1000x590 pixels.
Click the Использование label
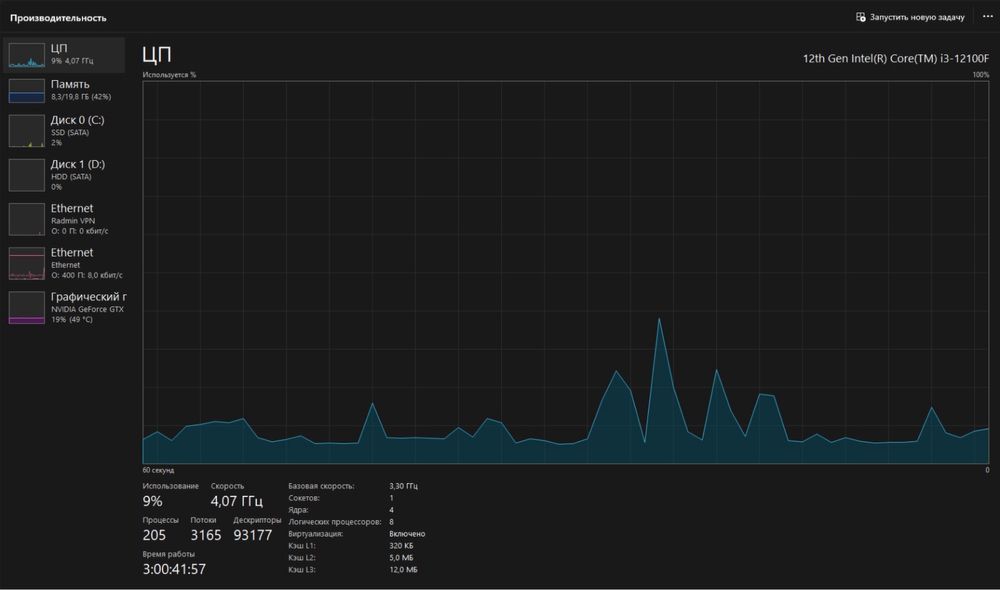(170, 486)
